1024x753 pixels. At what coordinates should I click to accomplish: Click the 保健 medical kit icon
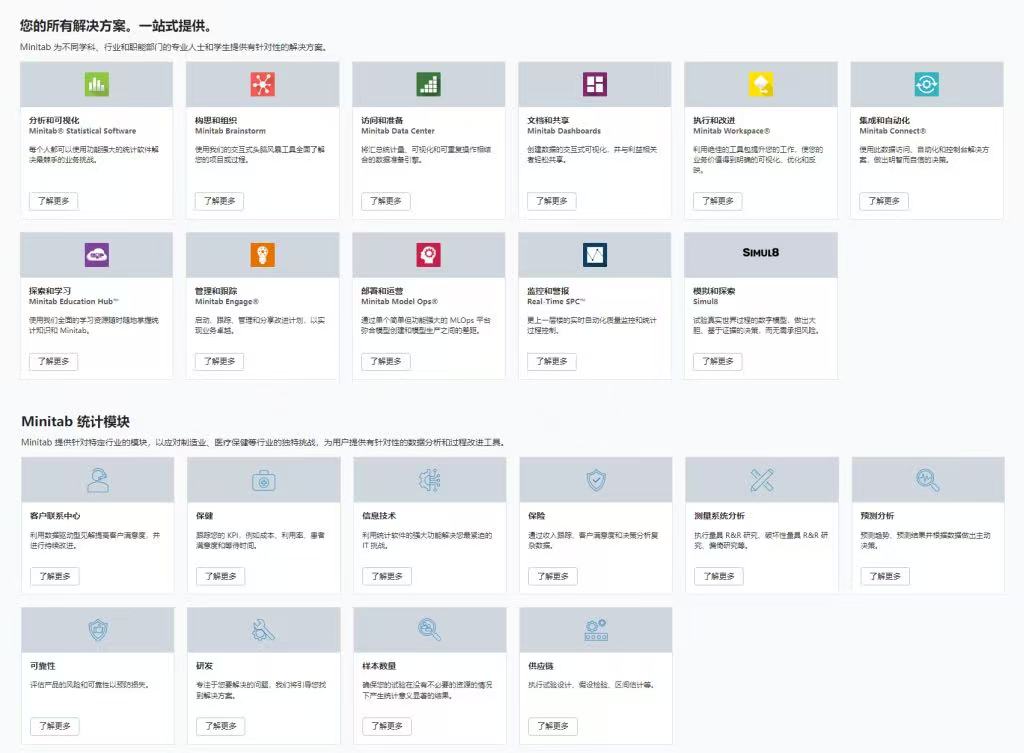point(263,481)
